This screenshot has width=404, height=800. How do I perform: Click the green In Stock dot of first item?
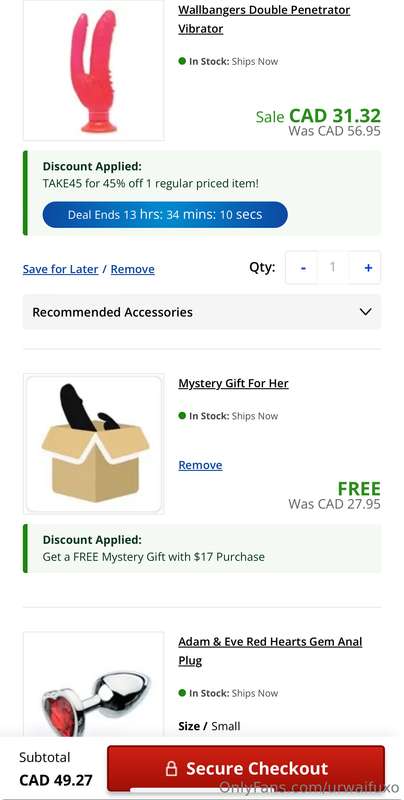click(182, 61)
